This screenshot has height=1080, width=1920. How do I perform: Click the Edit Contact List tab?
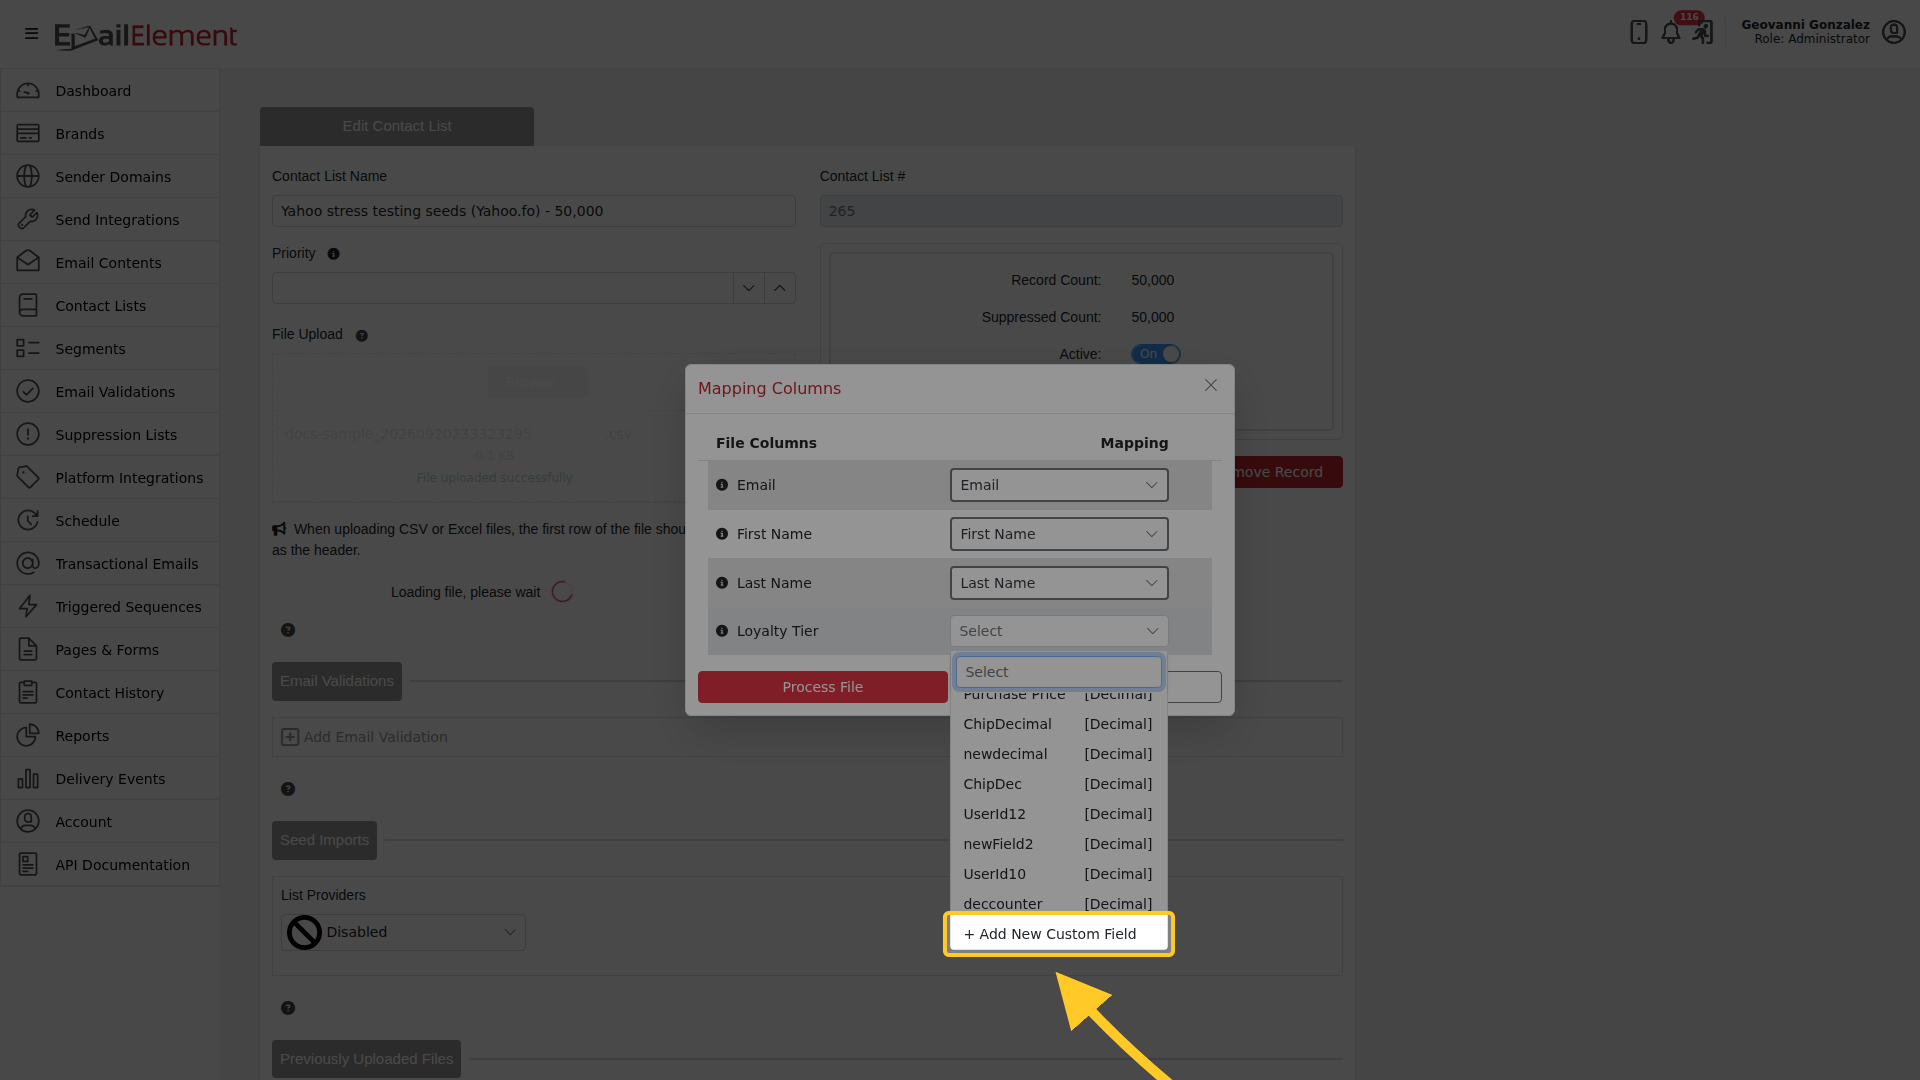[397, 126]
